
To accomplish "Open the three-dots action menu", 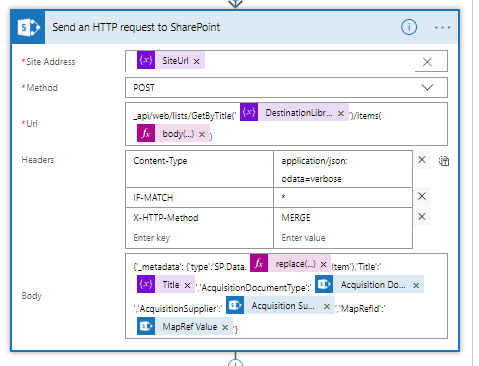I will click(x=442, y=27).
